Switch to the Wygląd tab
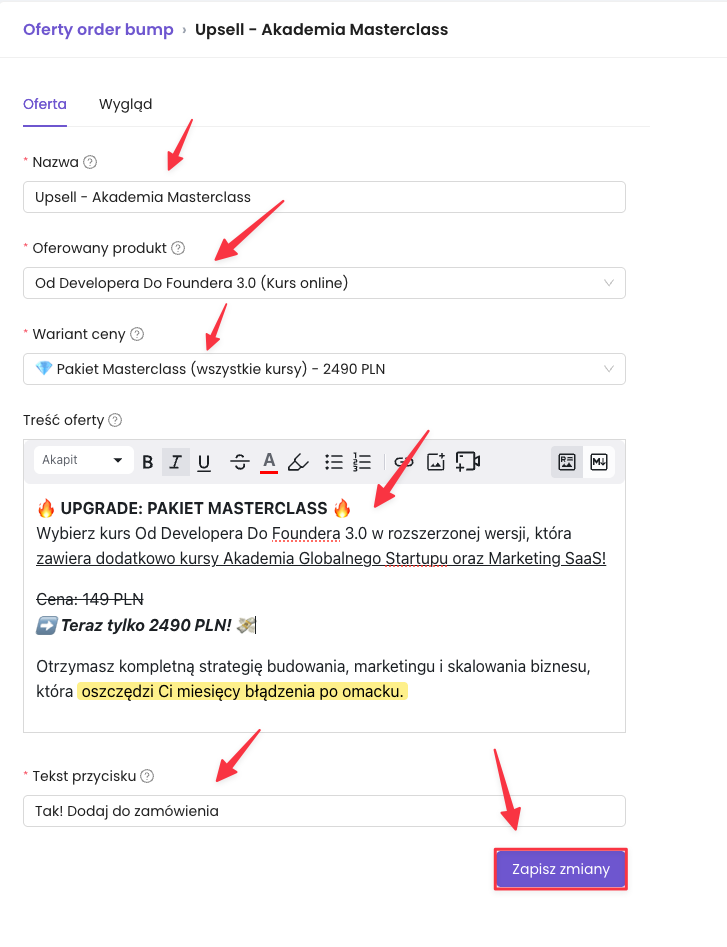 coord(125,104)
